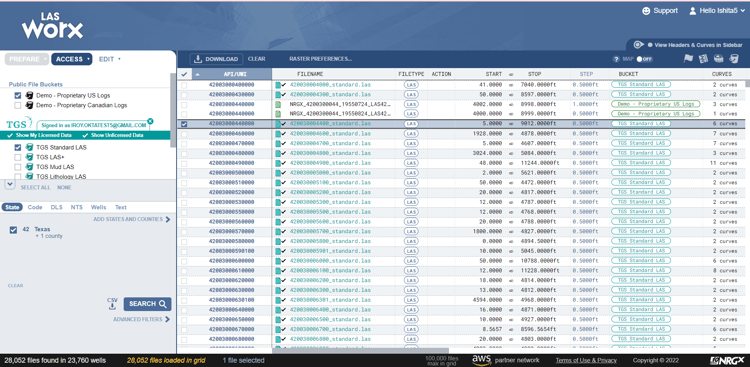This screenshot has width=750, height=367.
Task: Switch to the Wells tab
Action: (99, 207)
